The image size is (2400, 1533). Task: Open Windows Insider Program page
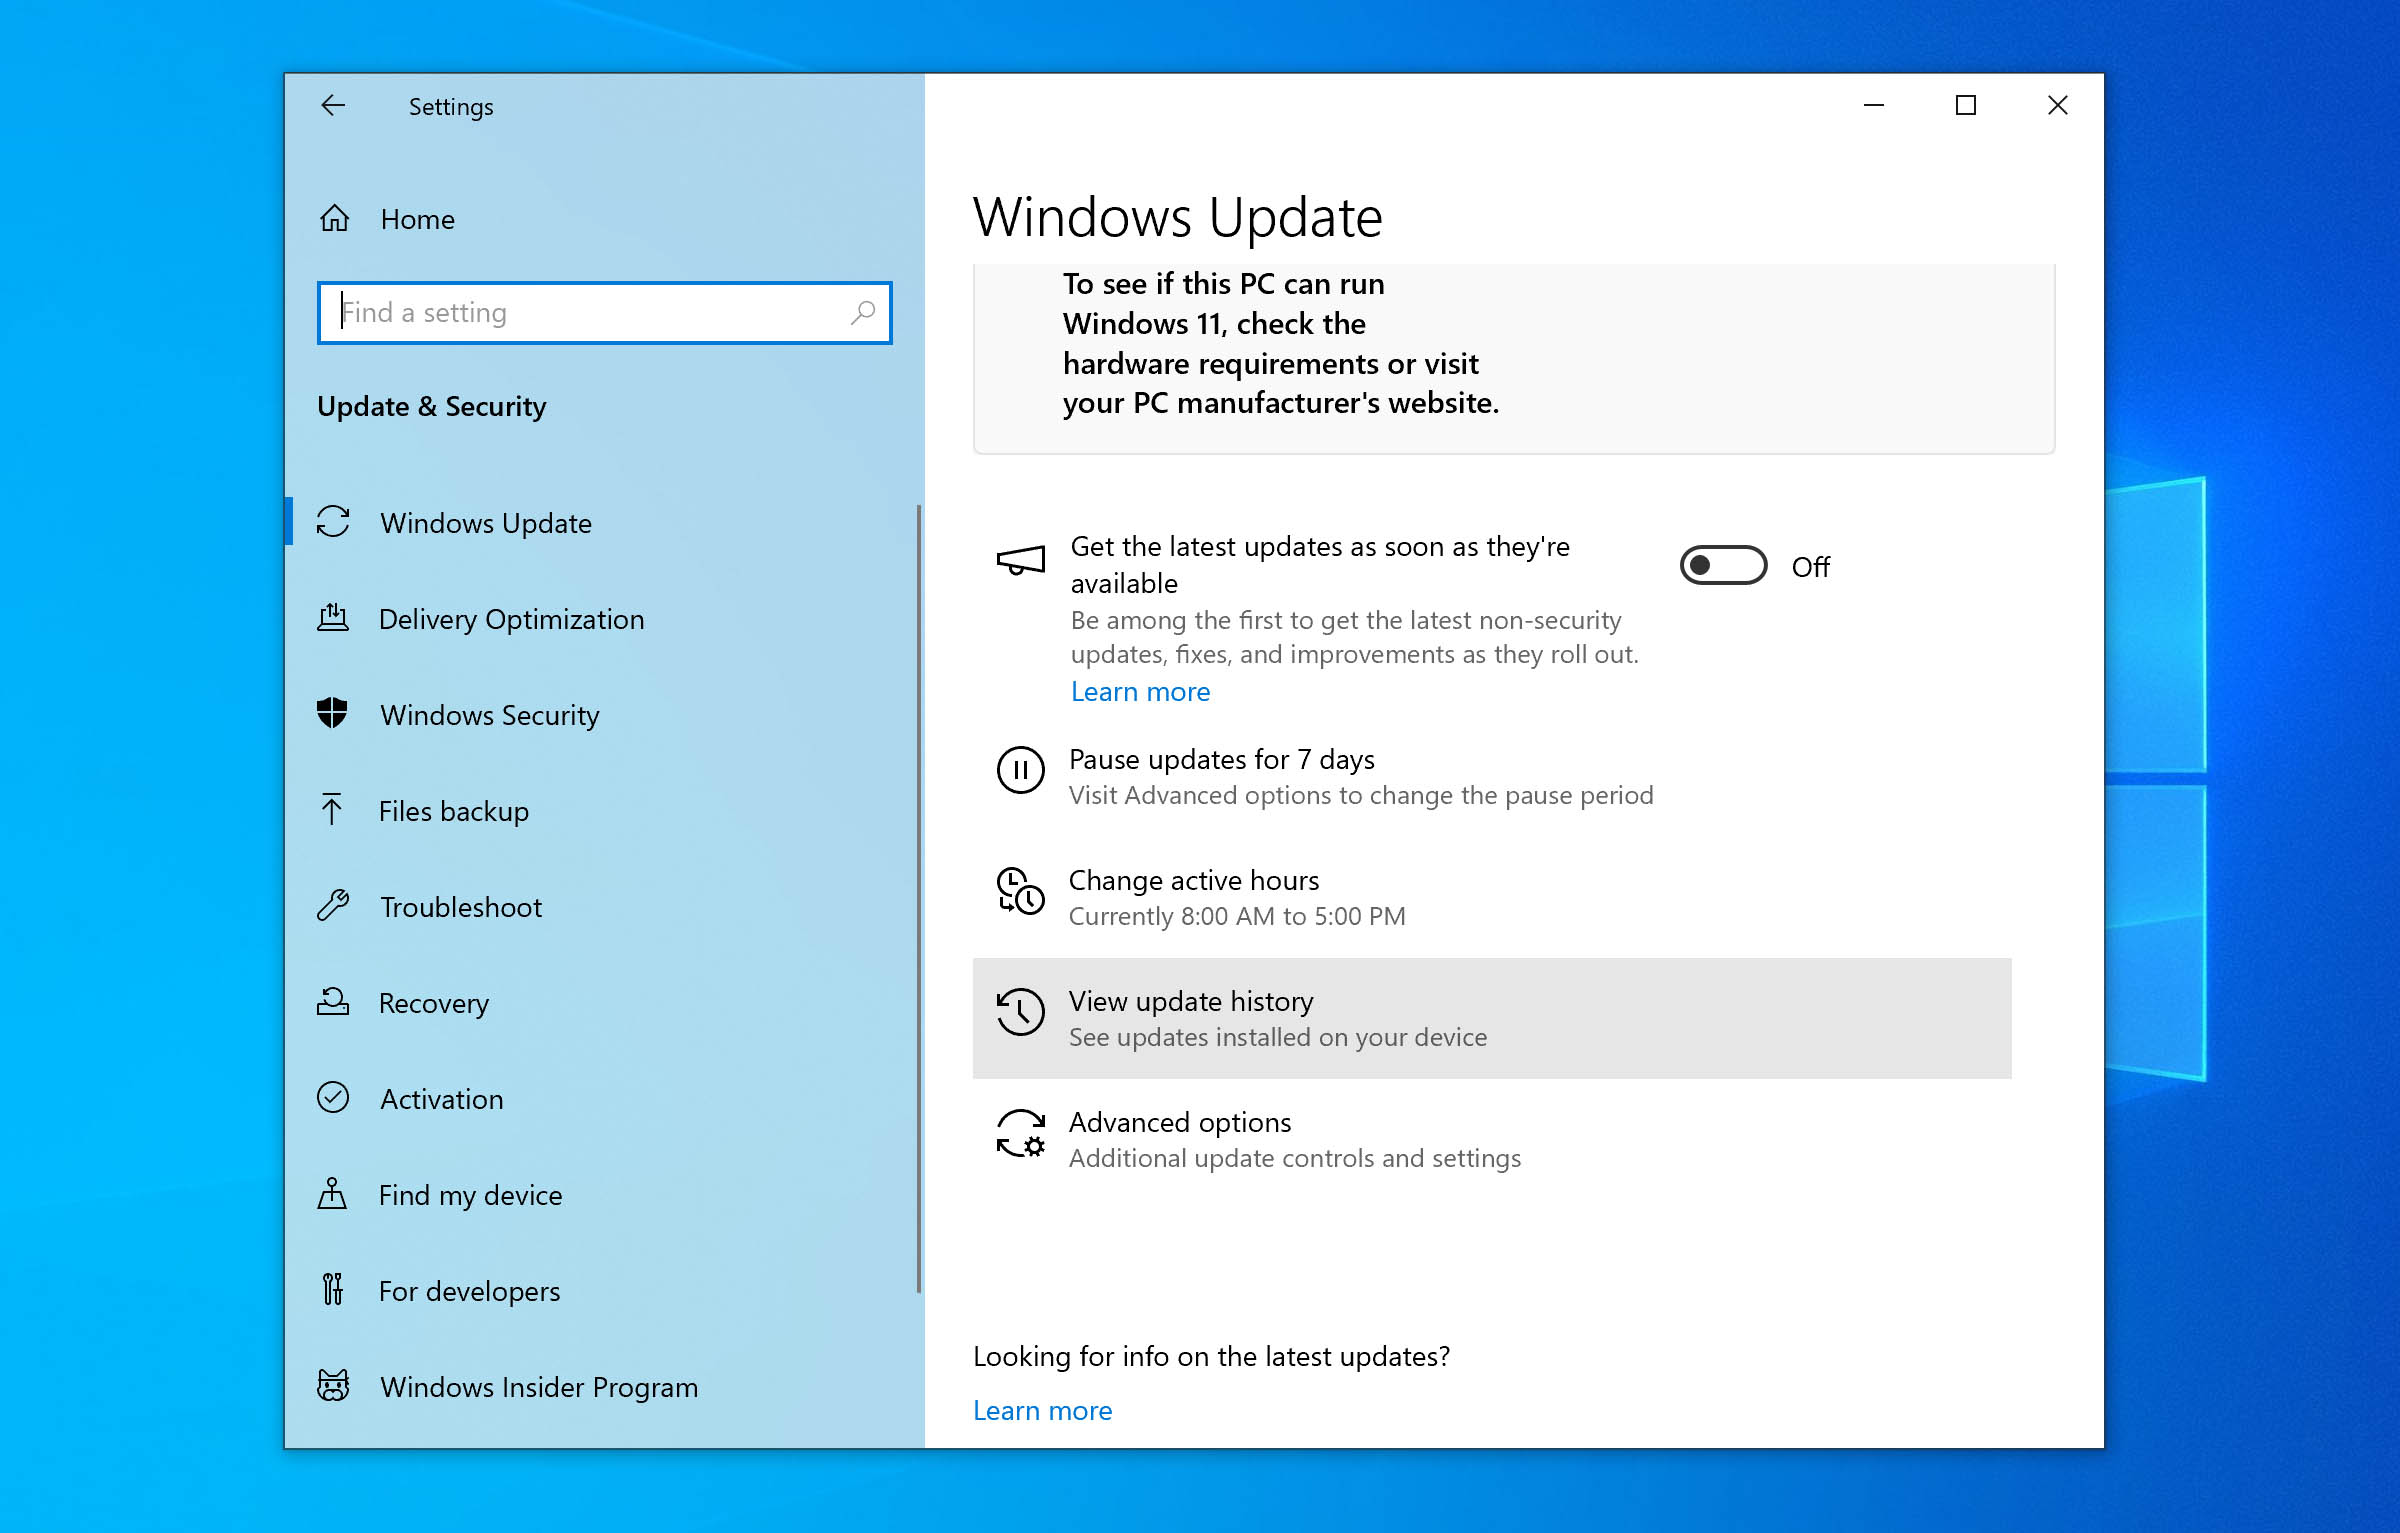coord(604,1387)
